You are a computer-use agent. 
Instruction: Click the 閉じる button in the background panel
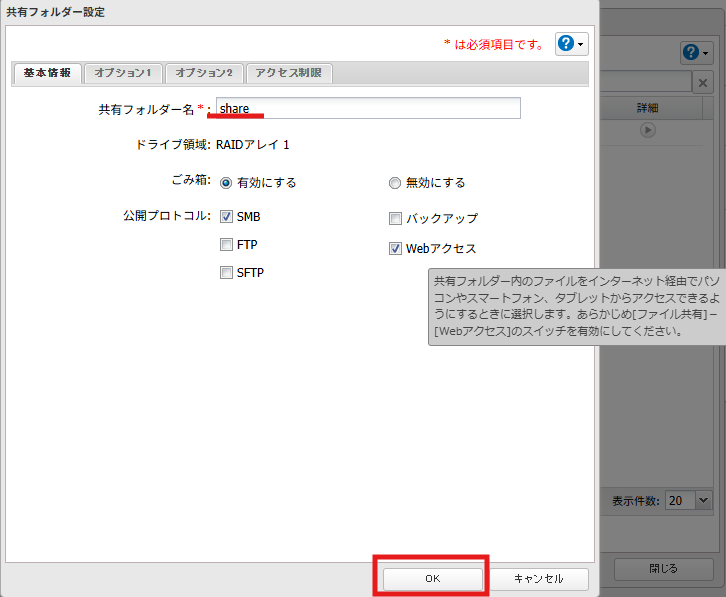click(663, 568)
